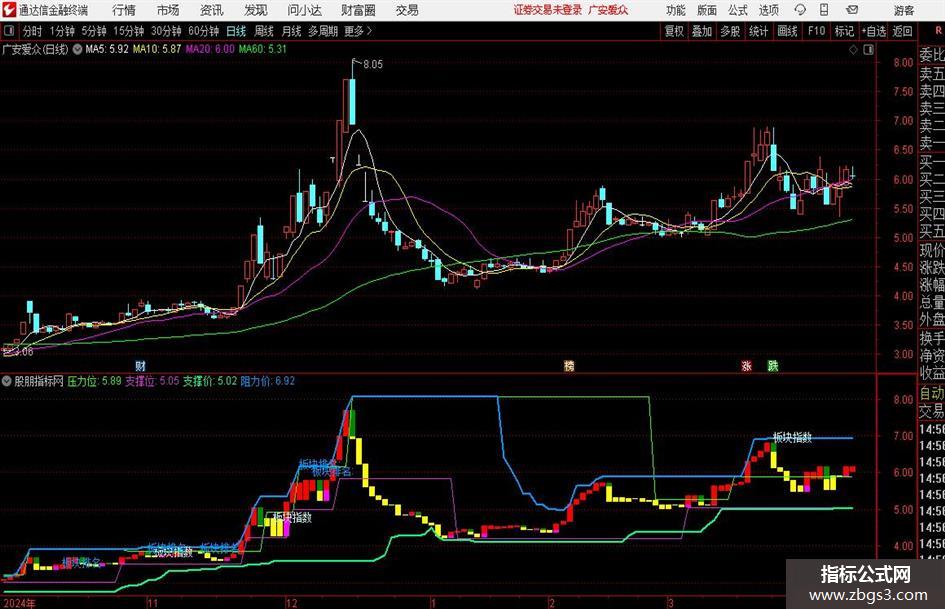Open the 市场 menu
Image resolution: width=945 pixels, height=609 pixels.
[x=168, y=10]
